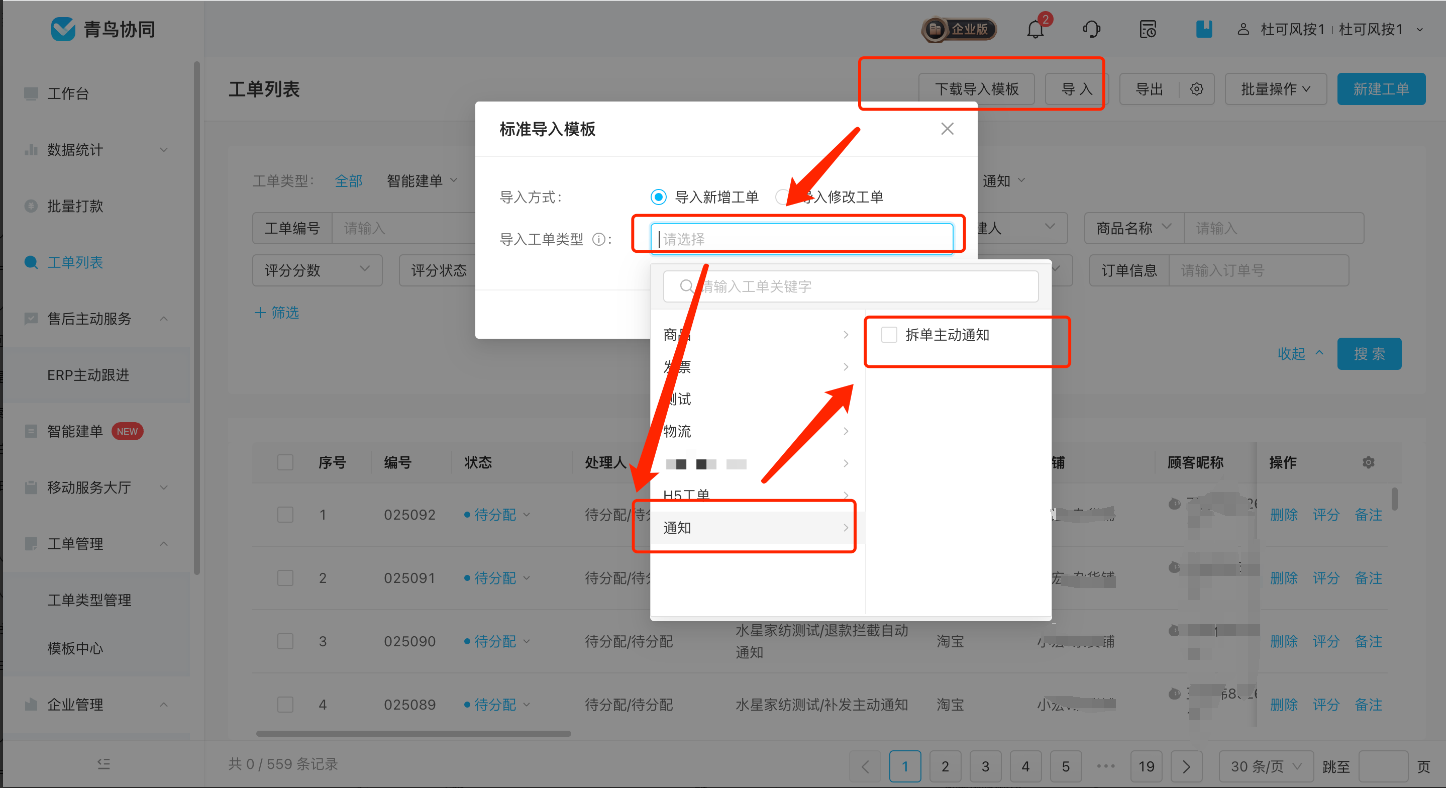Expand the 数据统计 sidebar menu
Screen dimensions: 1446x788
tap(164, 150)
